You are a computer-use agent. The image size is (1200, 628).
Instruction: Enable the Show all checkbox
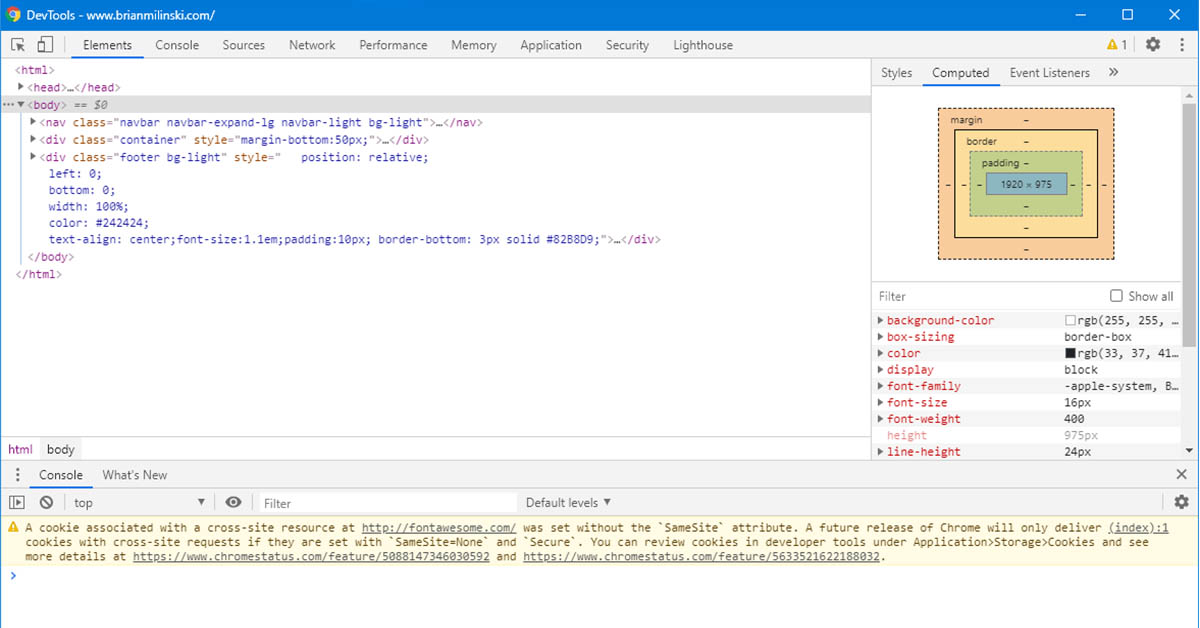(1116, 296)
